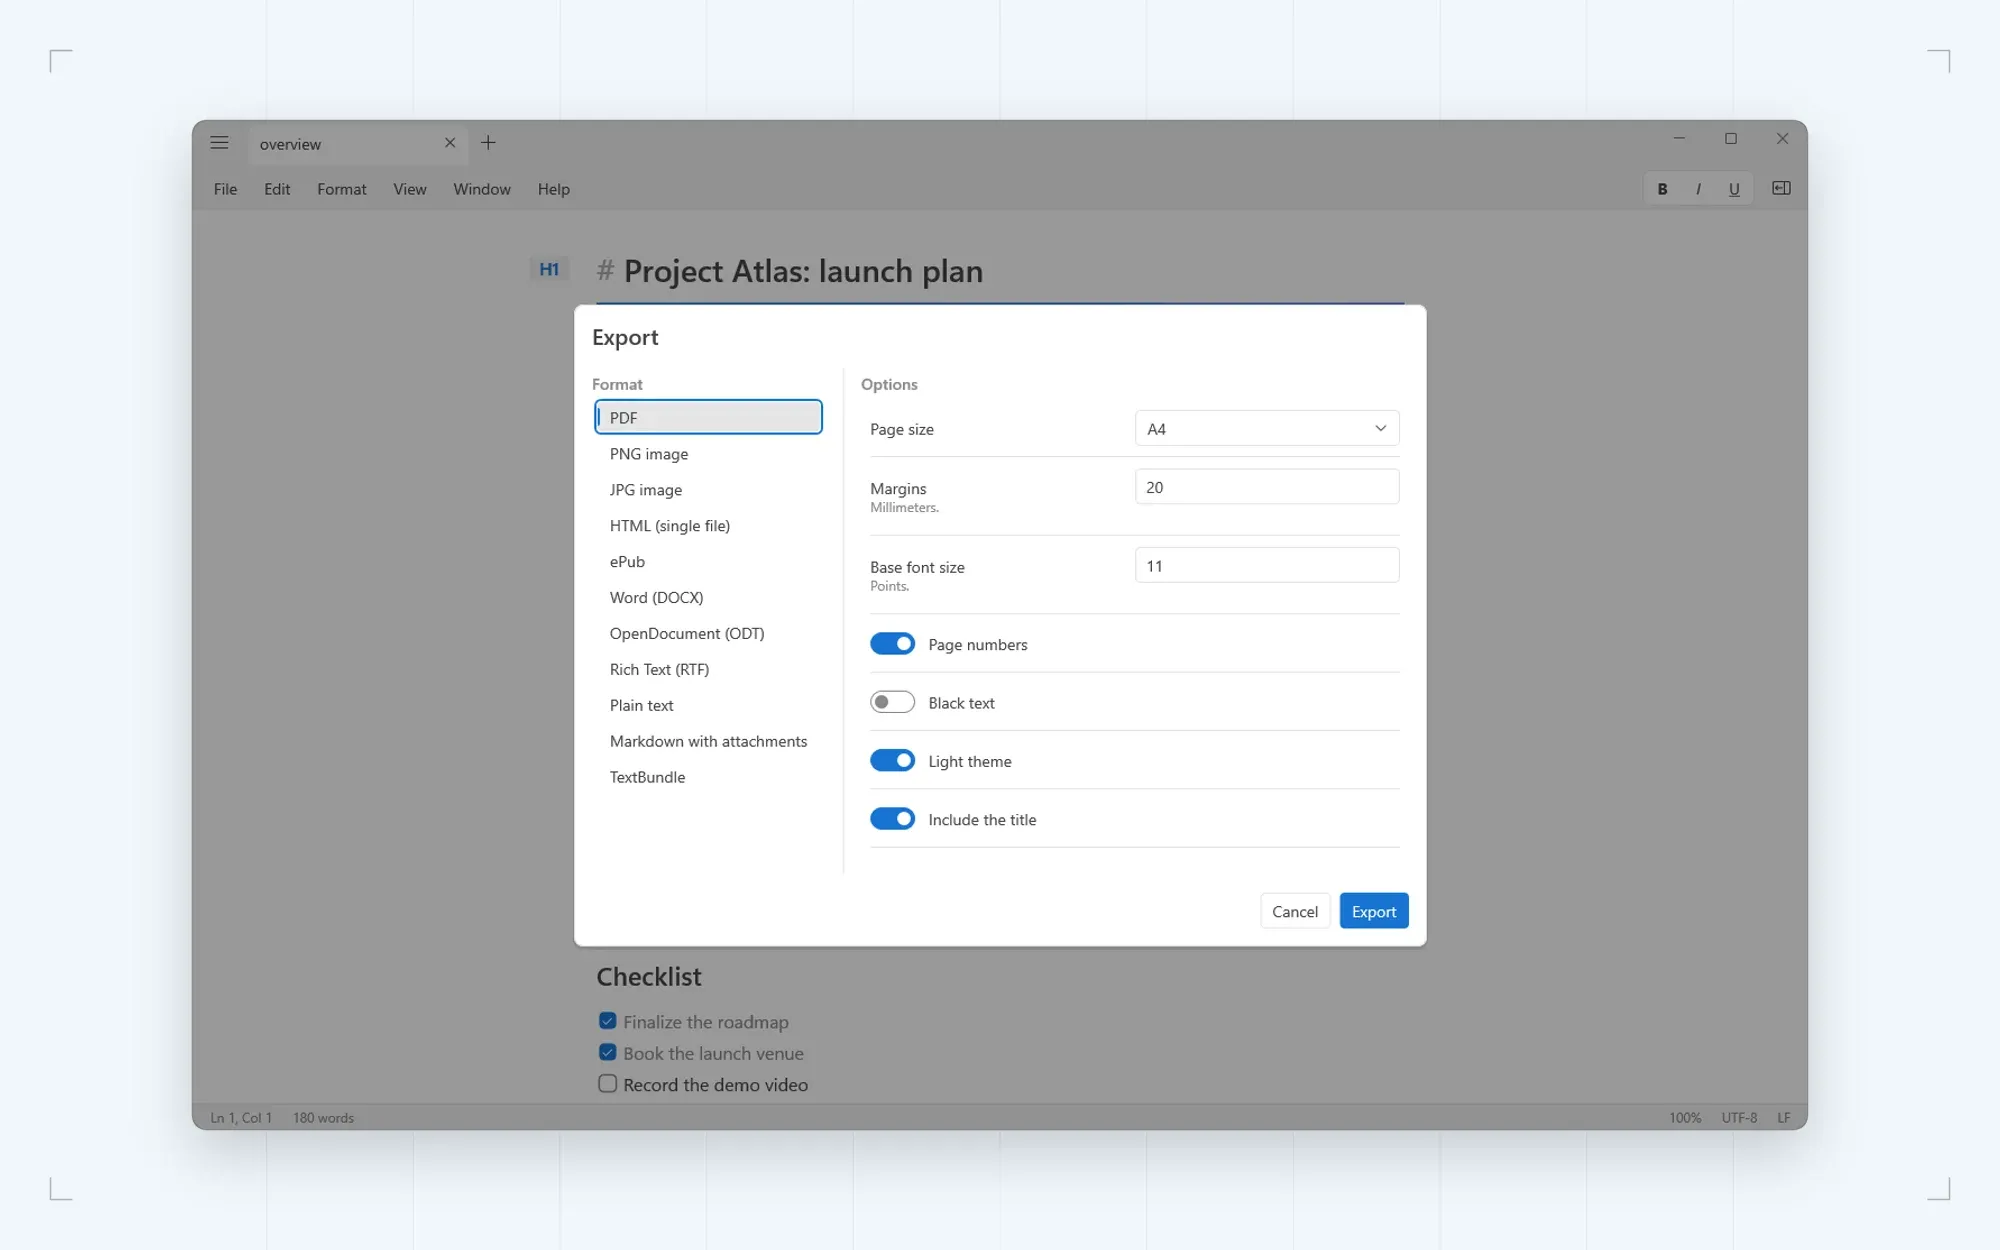This screenshot has height=1250, width=2000.
Task: Open the Page size dropdown
Action: 1266,428
